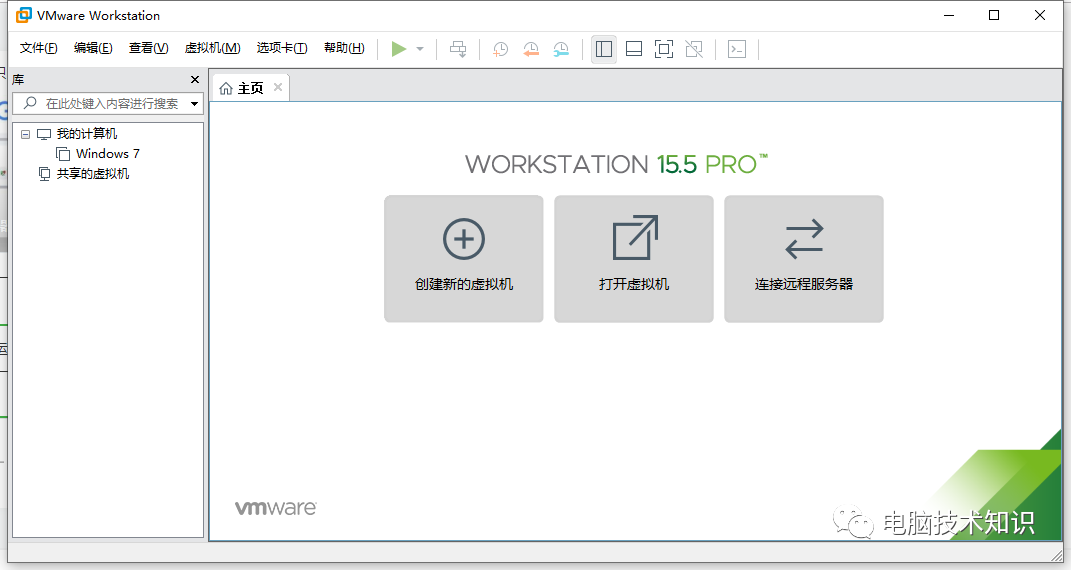
Task: Click the console view toolbar icon
Action: (x=737, y=49)
